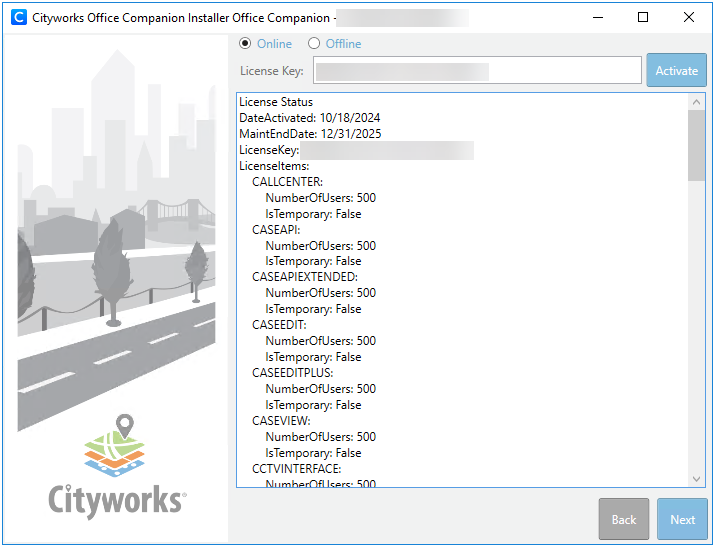Viewport: 714px width, 546px height.
Task: Click IsTemporary: False under CALLCENTER
Action: (313, 214)
